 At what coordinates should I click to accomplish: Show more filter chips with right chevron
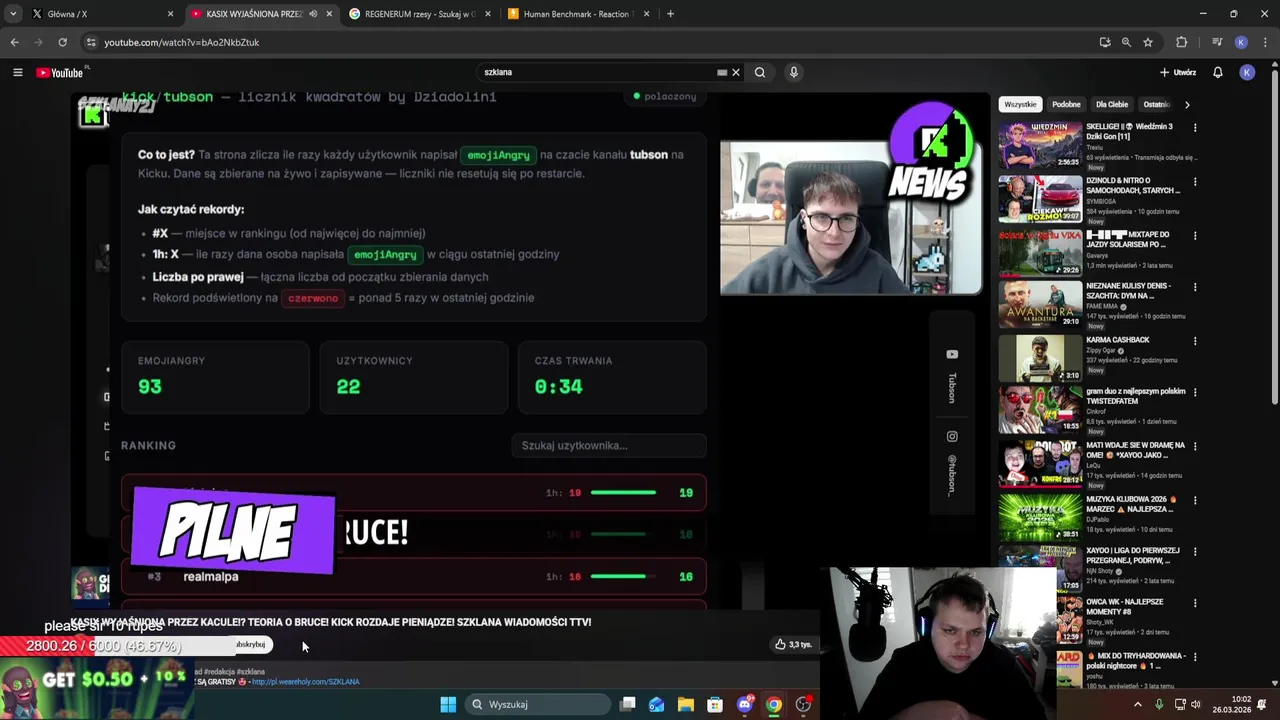[x=1187, y=104]
